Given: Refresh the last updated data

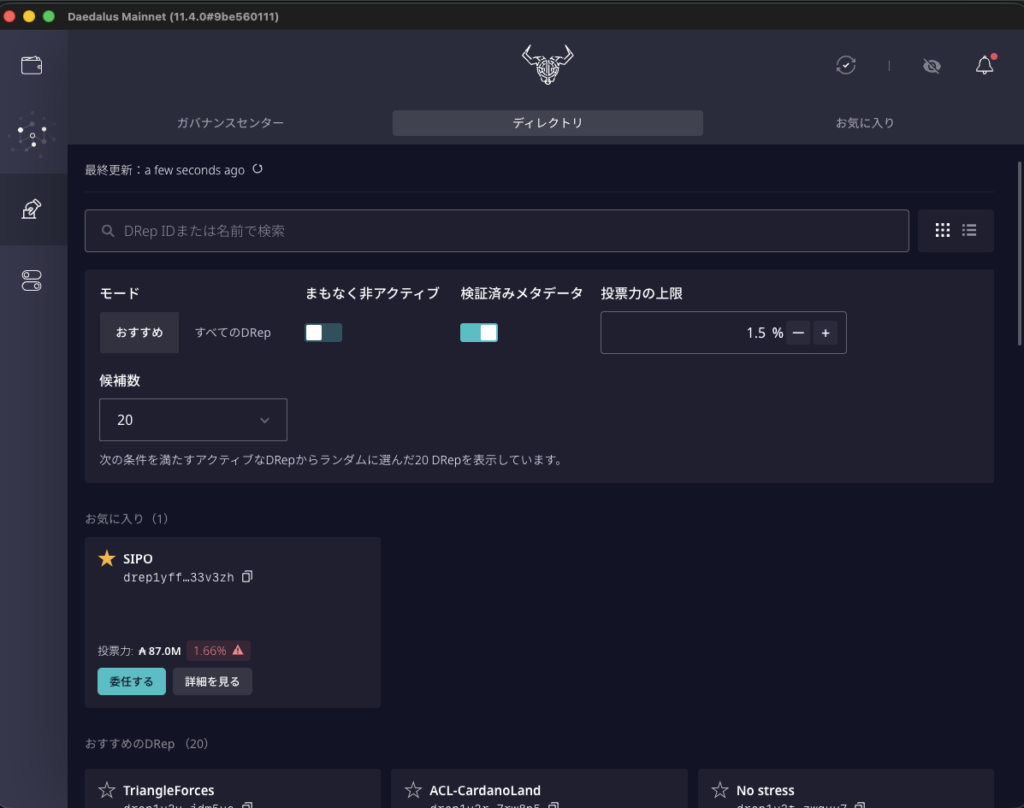Looking at the screenshot, I should (x=257, y=169).
